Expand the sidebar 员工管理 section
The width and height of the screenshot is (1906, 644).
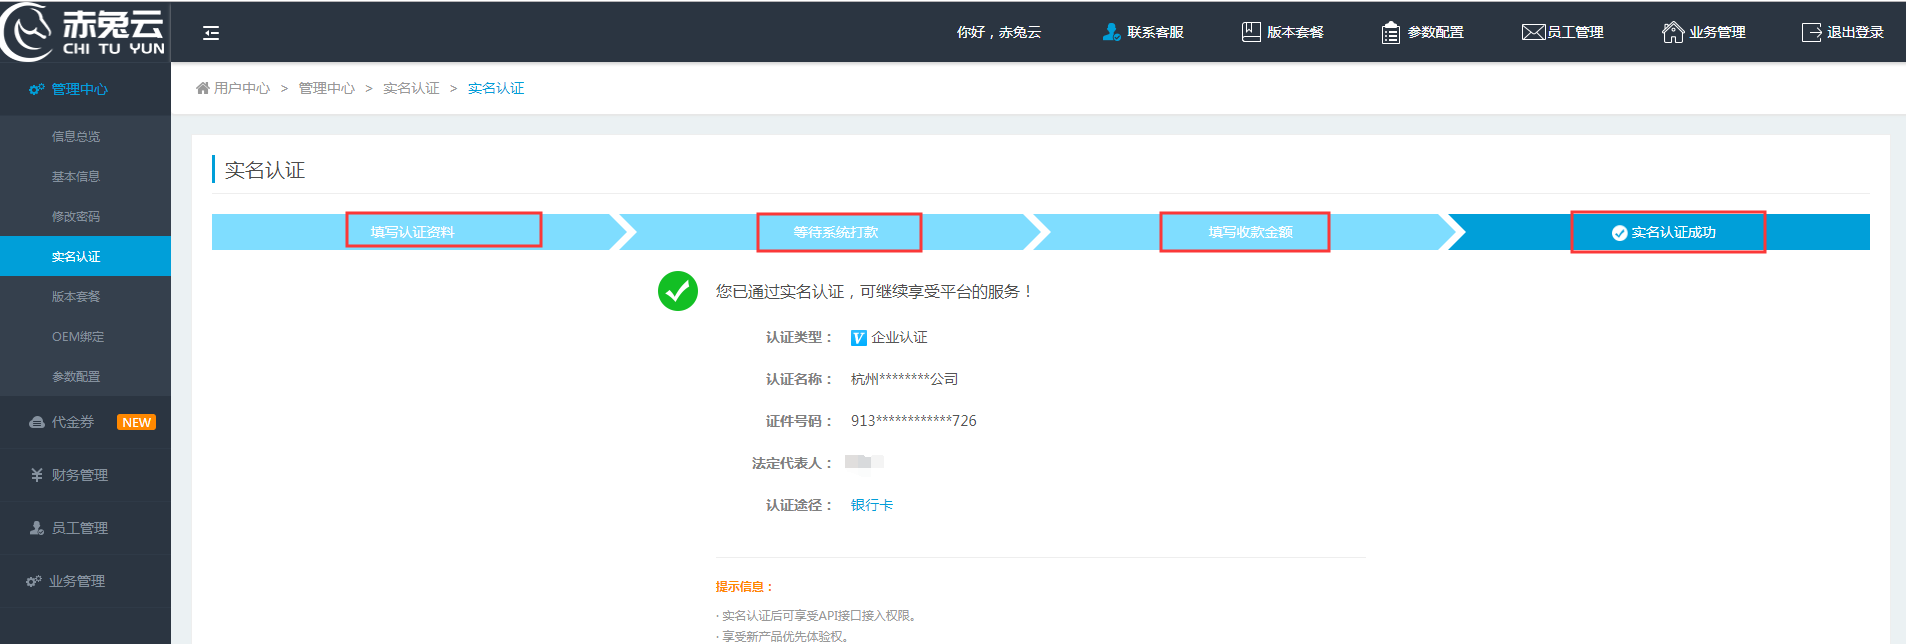[79, 528]
